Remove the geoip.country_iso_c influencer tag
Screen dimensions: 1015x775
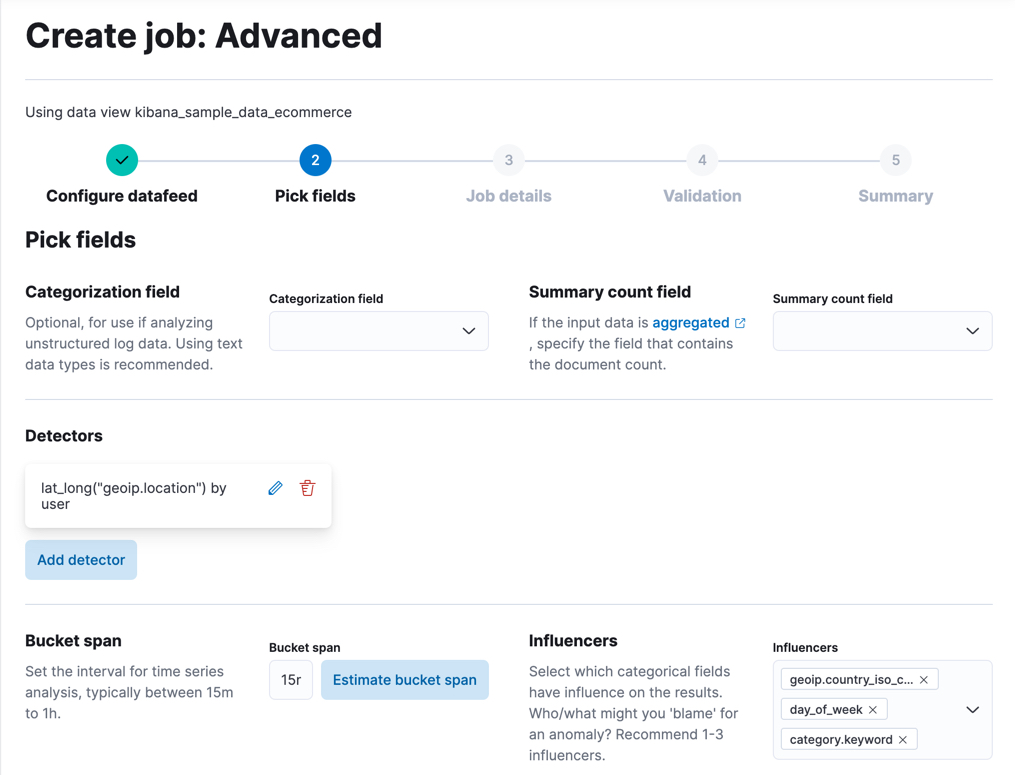point(925,678)
